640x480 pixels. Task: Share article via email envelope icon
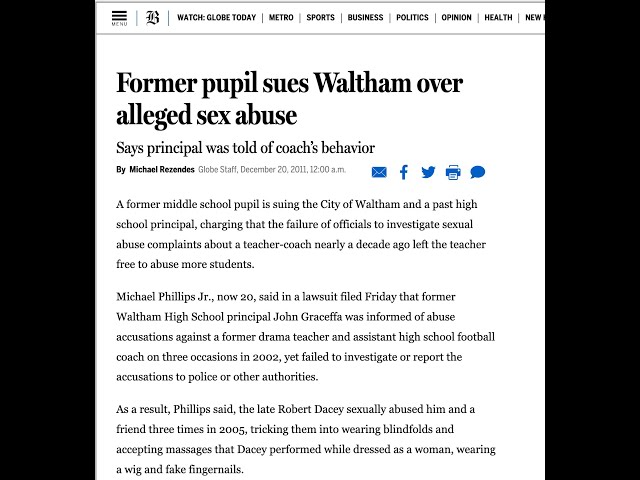click(379, 172)
